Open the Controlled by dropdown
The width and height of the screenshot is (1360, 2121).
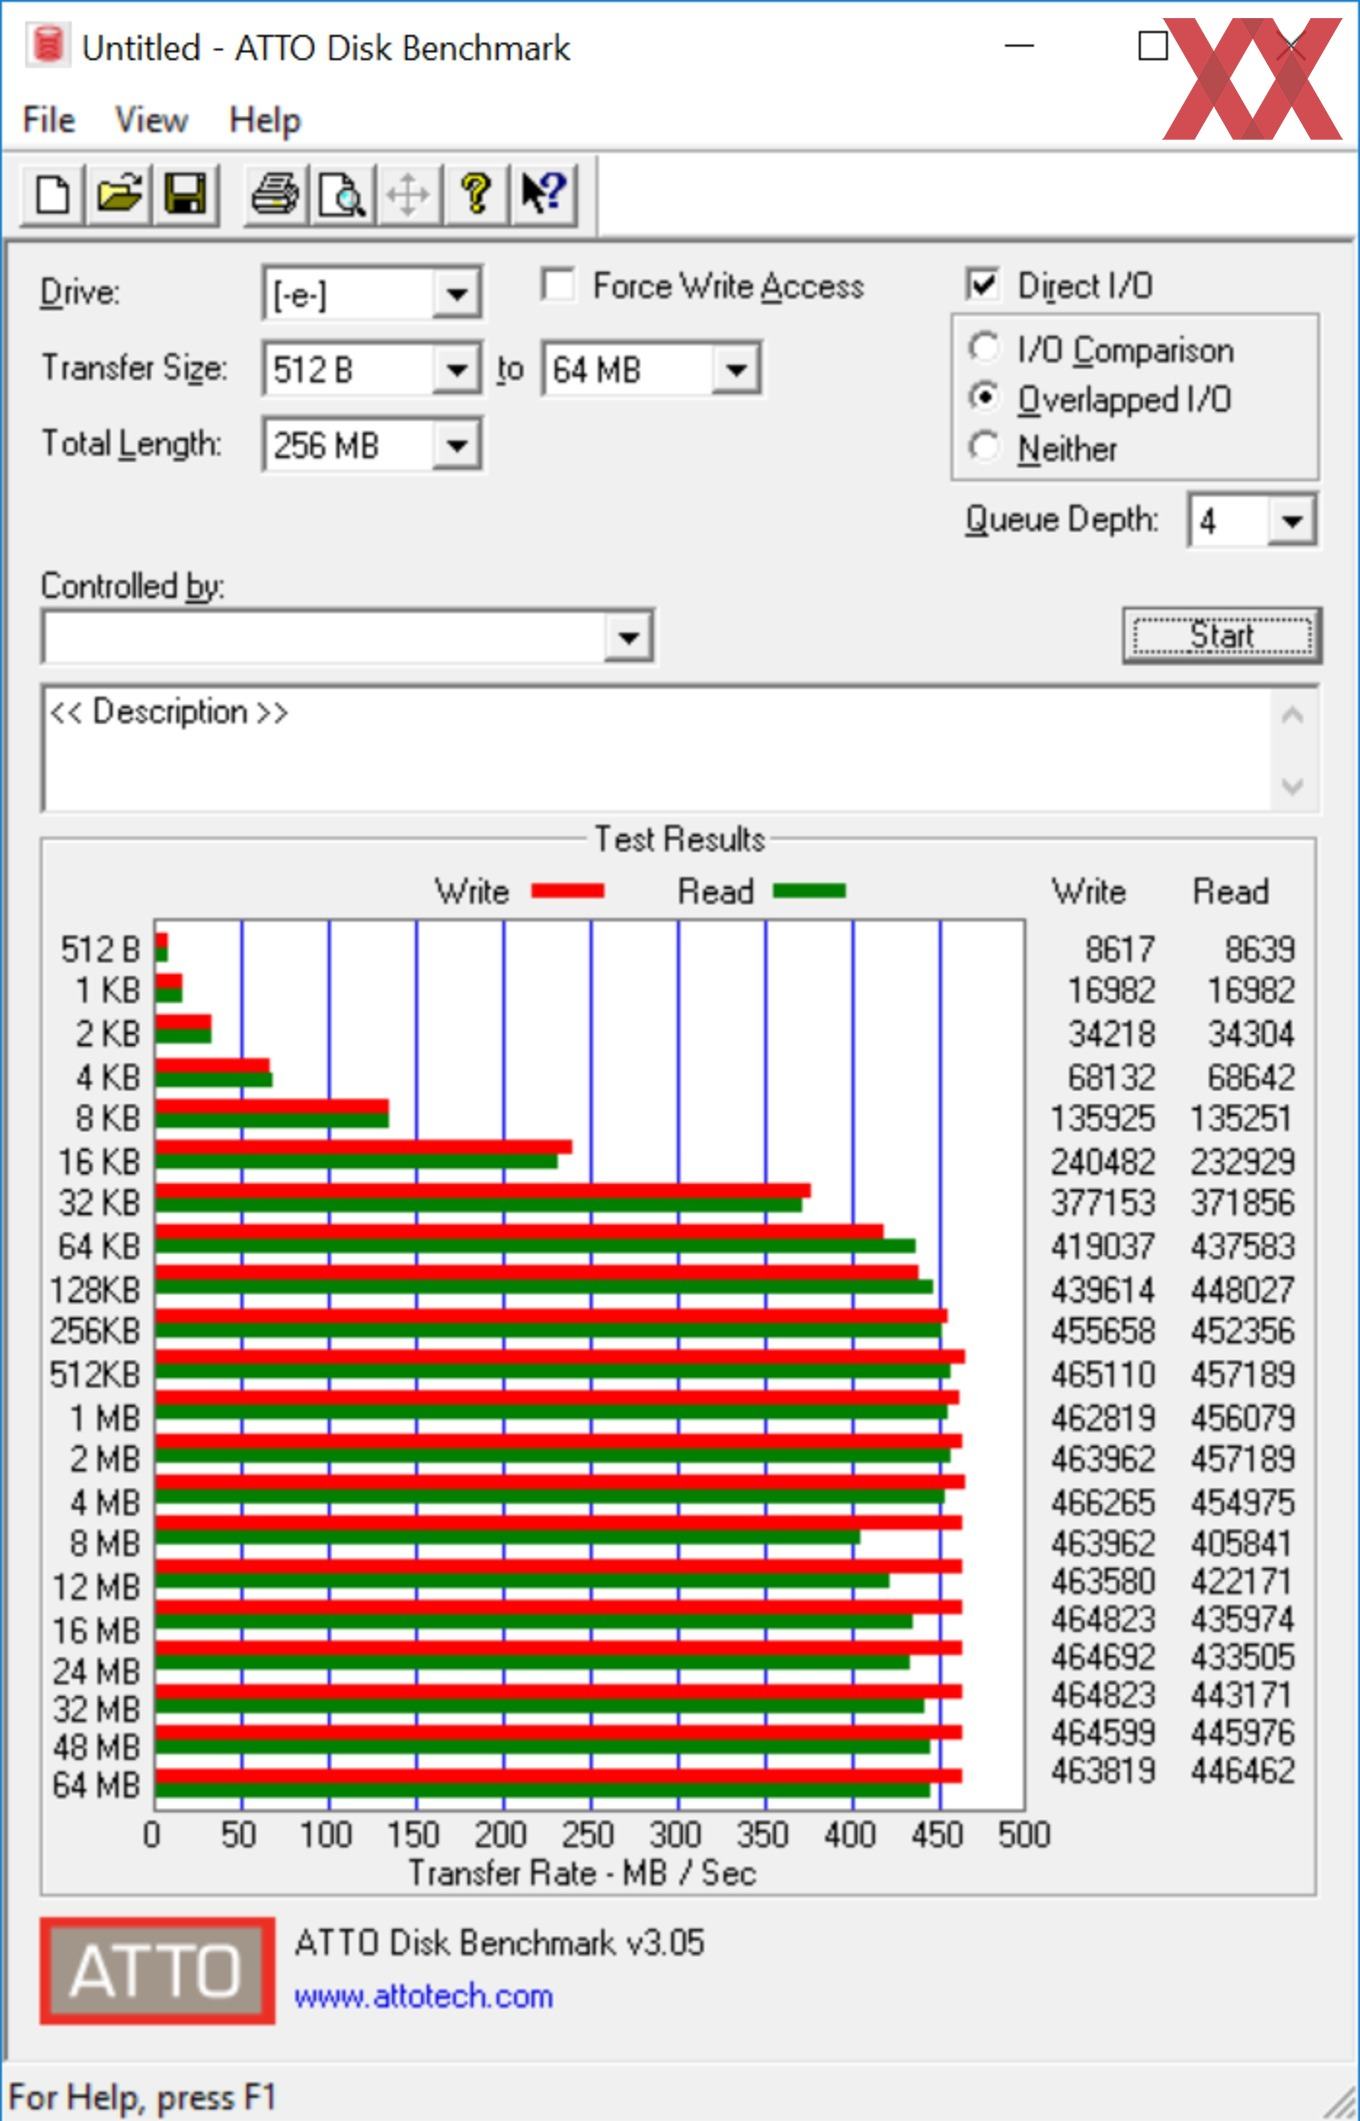(629, 636)
